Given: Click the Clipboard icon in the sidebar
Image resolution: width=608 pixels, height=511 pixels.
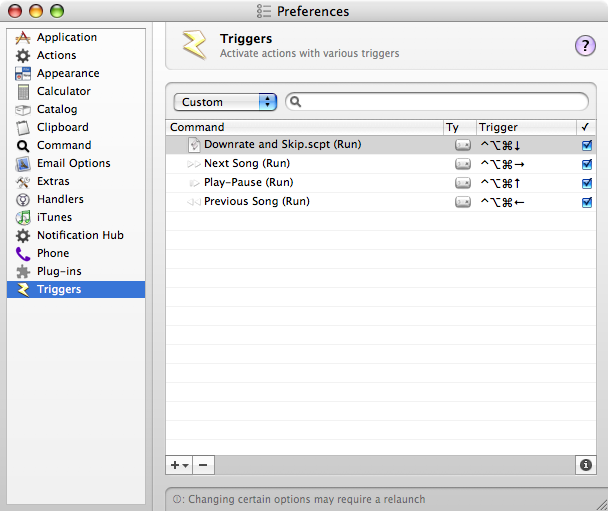Looking at the screenshot, I should (x=23, y=128).
